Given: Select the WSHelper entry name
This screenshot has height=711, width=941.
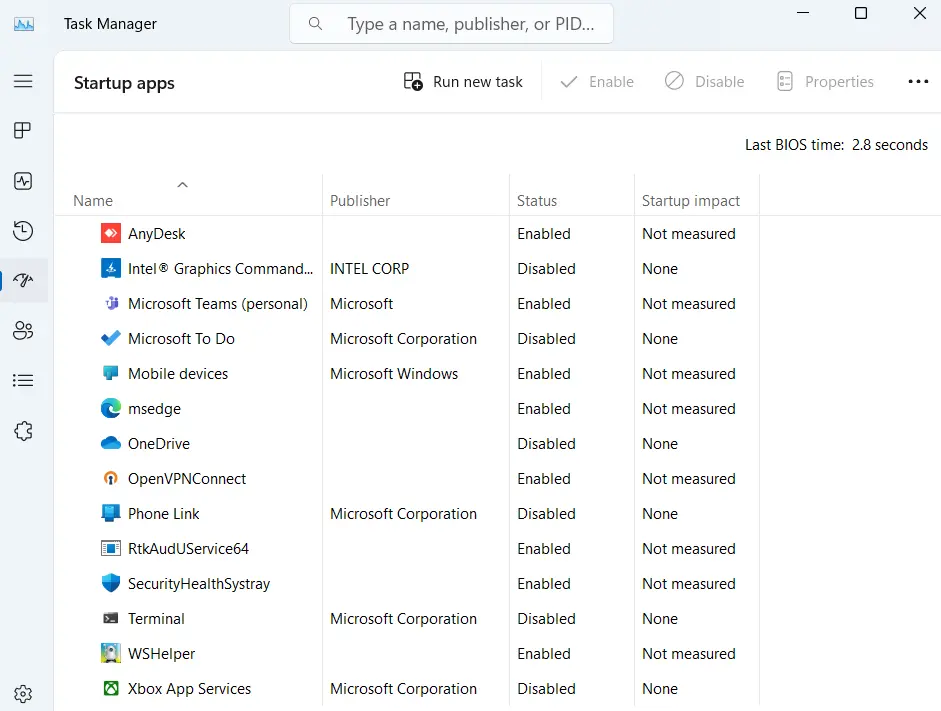Looking at the screenshot, I should click(161, 653).
